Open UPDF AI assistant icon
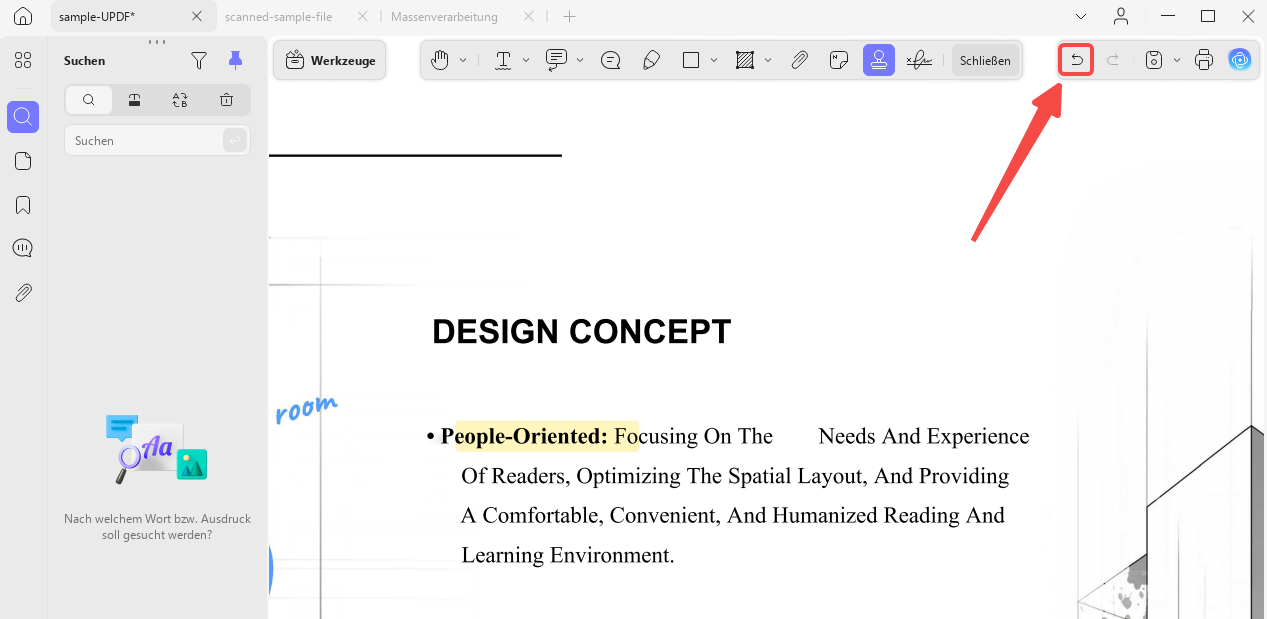This screenshot has height=619, width=1267. [1240, 60]
